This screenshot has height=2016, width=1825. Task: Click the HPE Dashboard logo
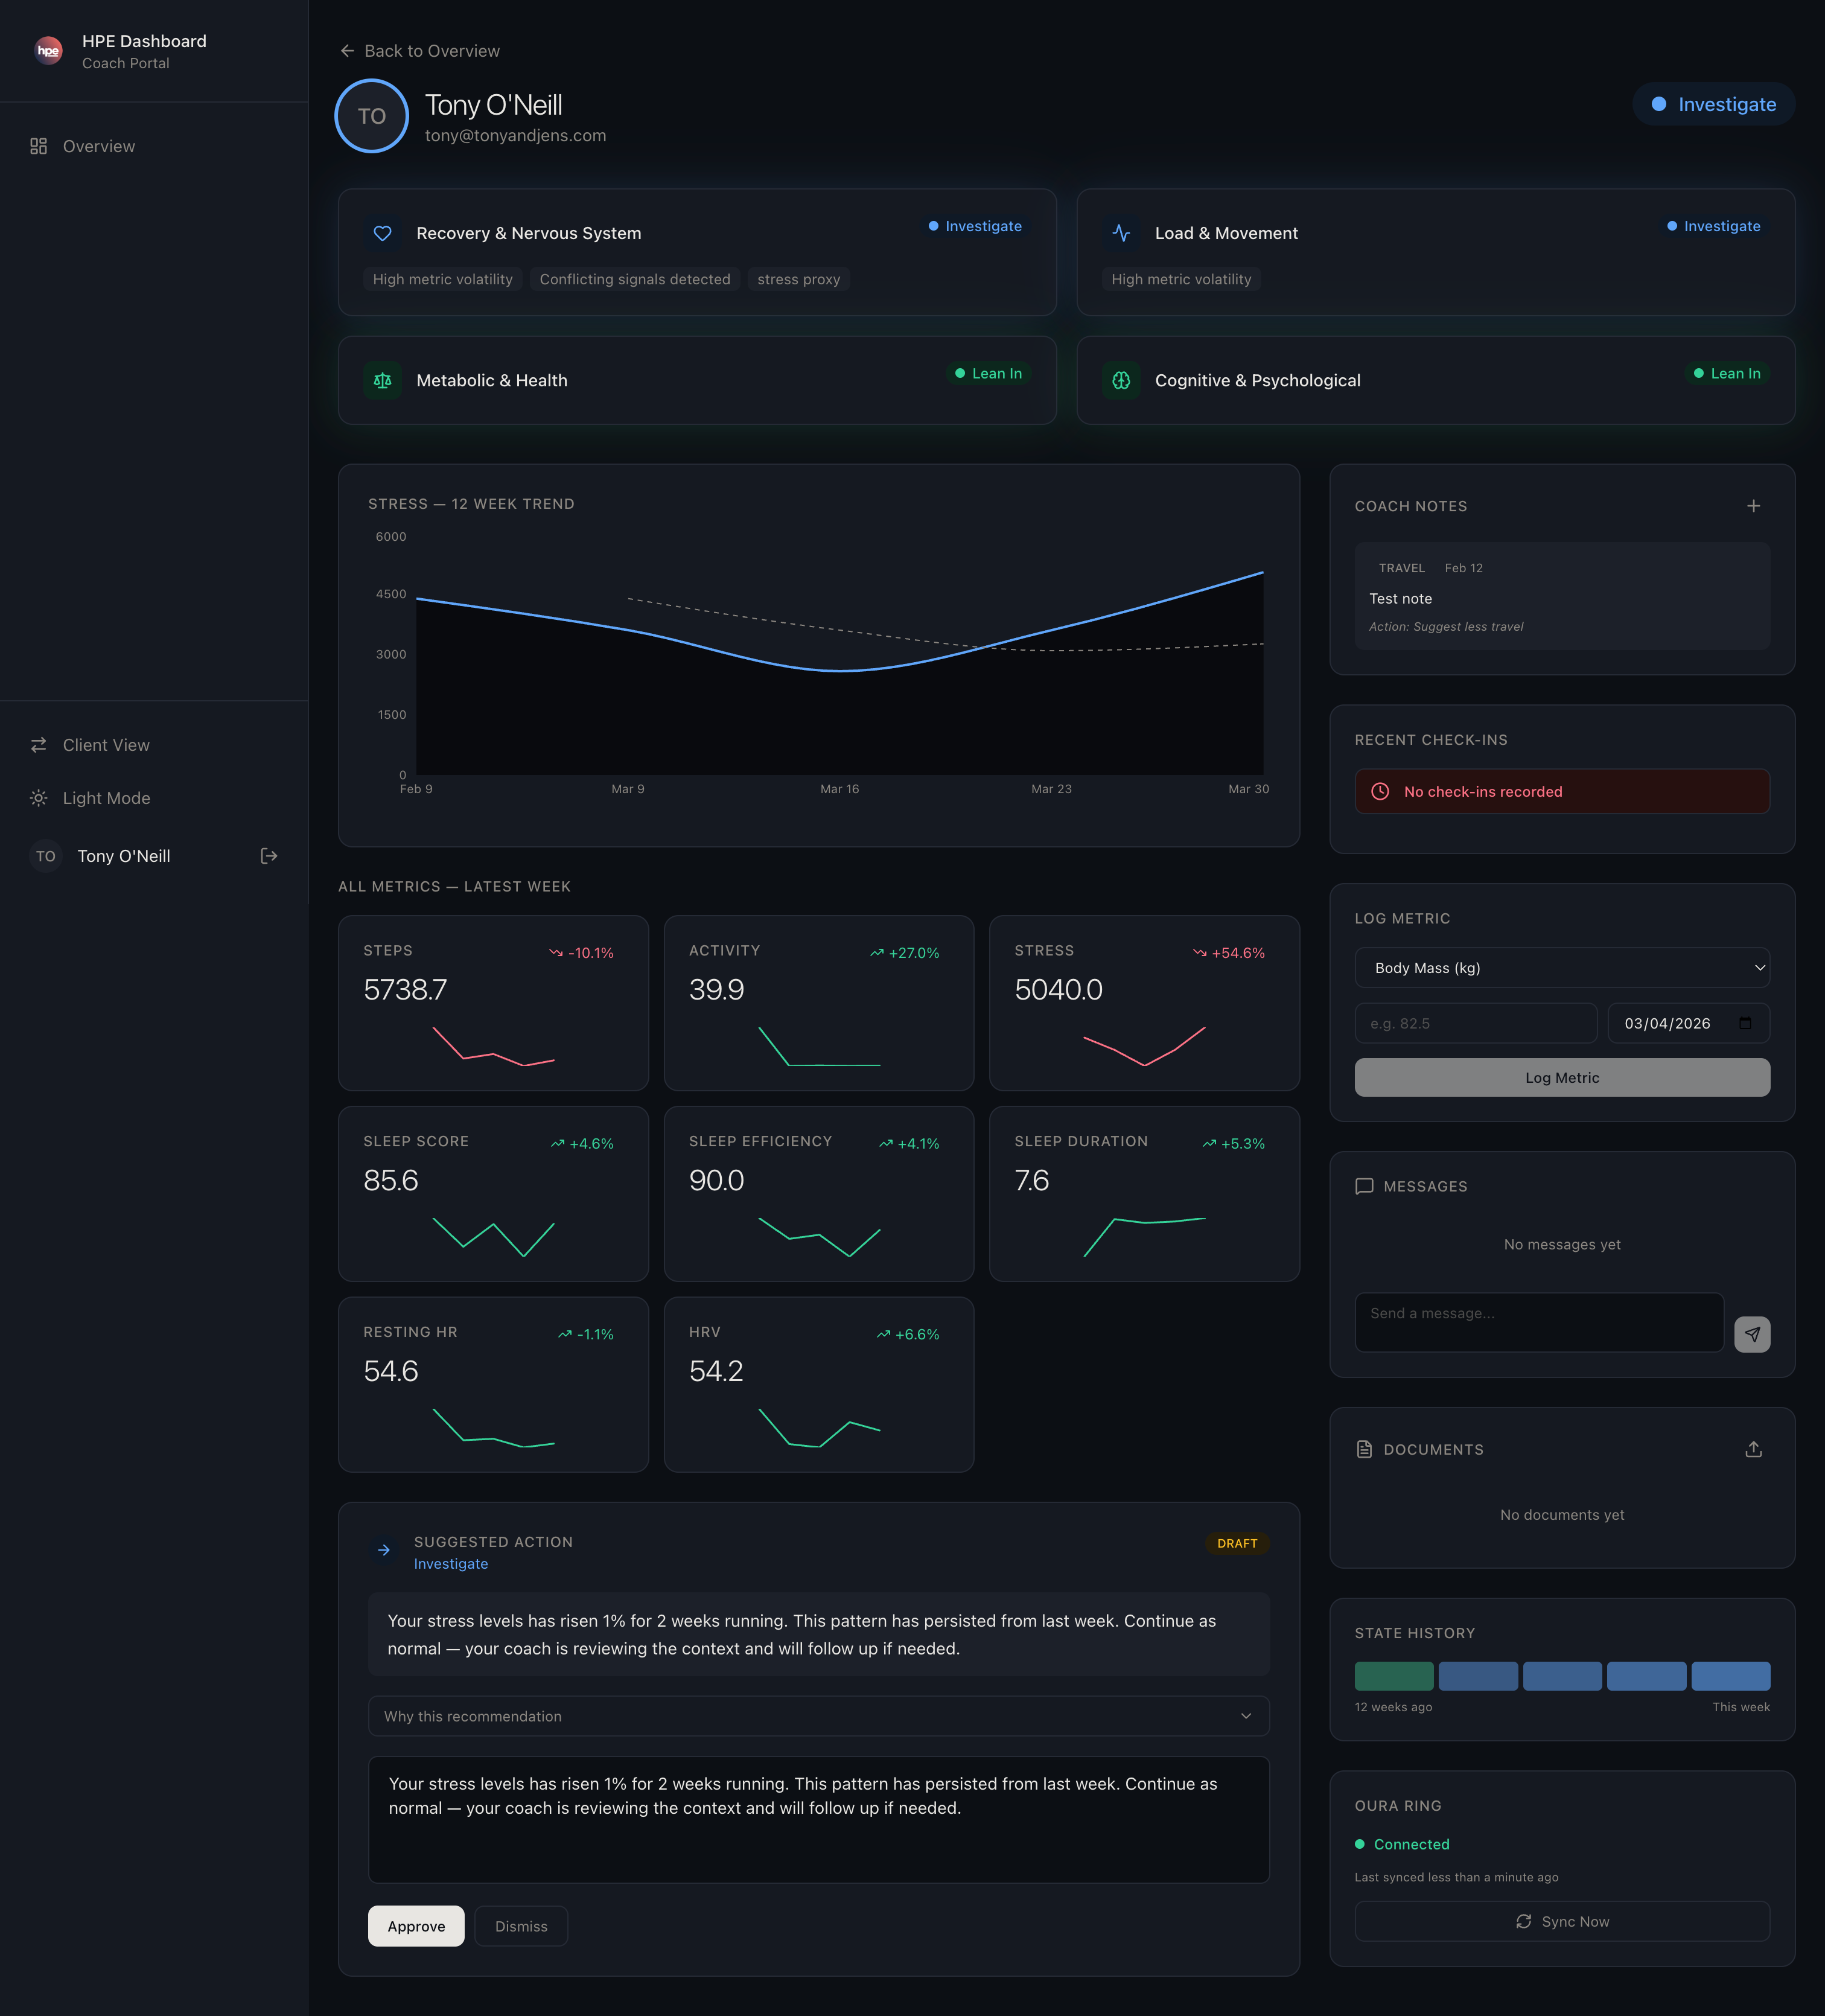[48, 50]
